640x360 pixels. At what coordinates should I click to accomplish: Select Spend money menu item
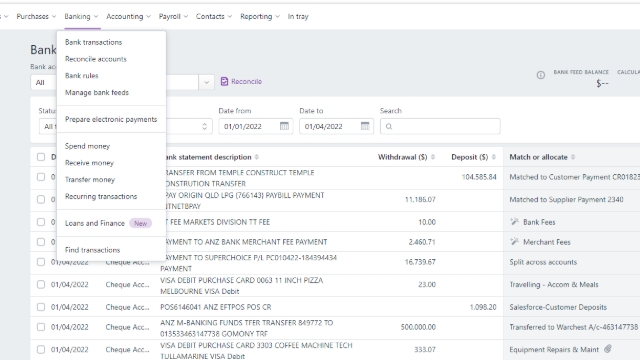tap(87, 146)
